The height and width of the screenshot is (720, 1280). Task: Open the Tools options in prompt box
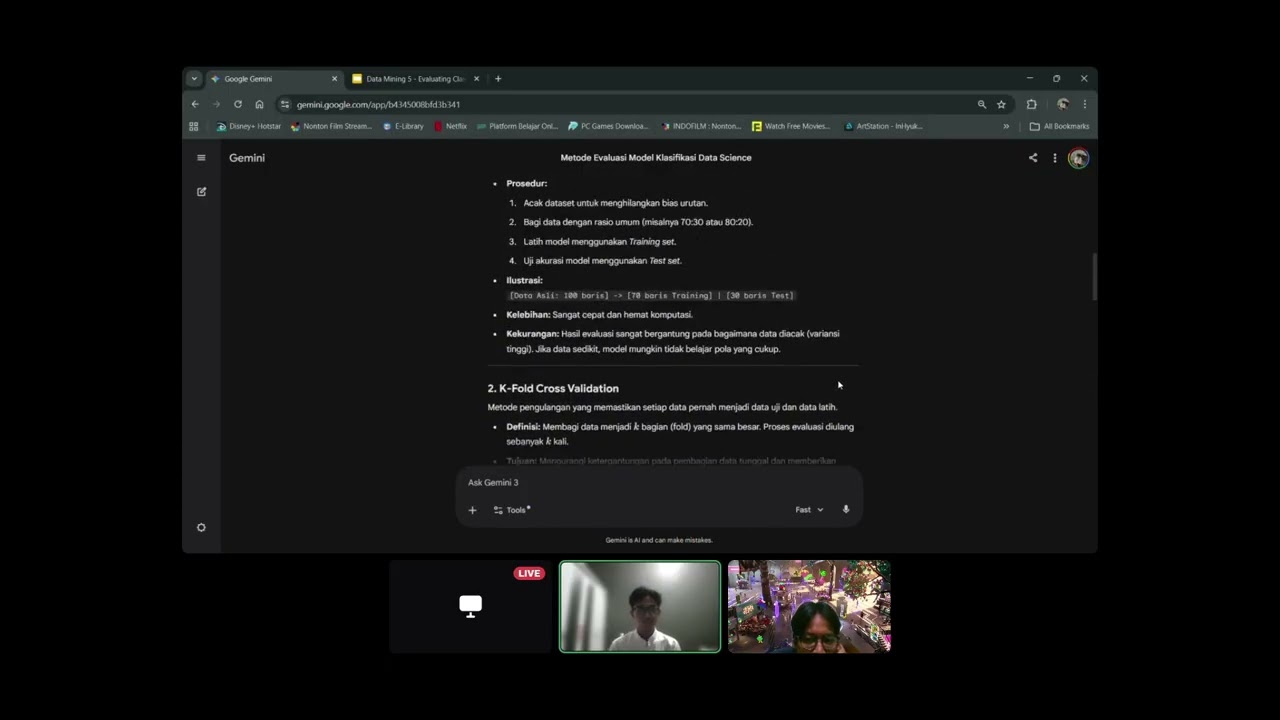pyautogui.click(x=512, y=510)
